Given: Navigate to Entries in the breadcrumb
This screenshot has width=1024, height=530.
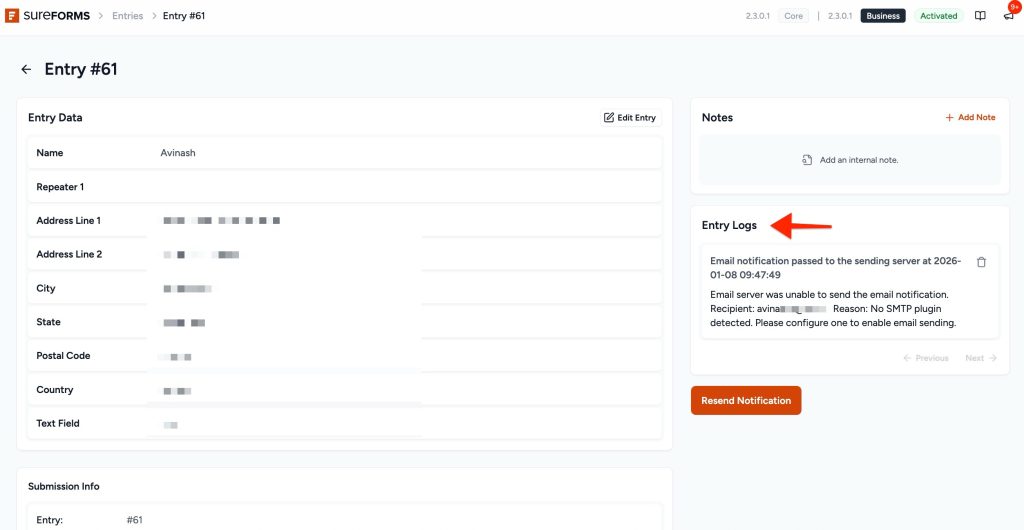Looking at the screenshot, I should coord(128,16).
